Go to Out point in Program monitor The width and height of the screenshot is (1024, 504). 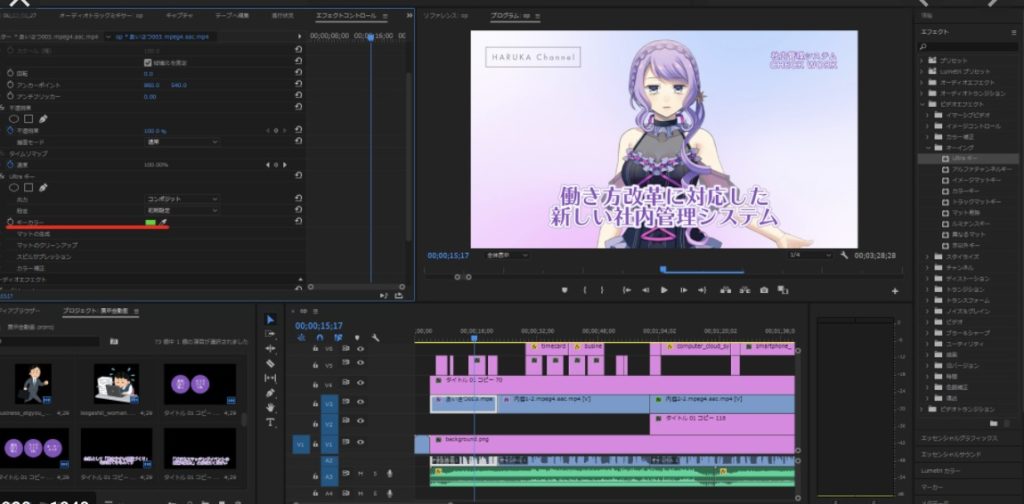pos(702,291)
